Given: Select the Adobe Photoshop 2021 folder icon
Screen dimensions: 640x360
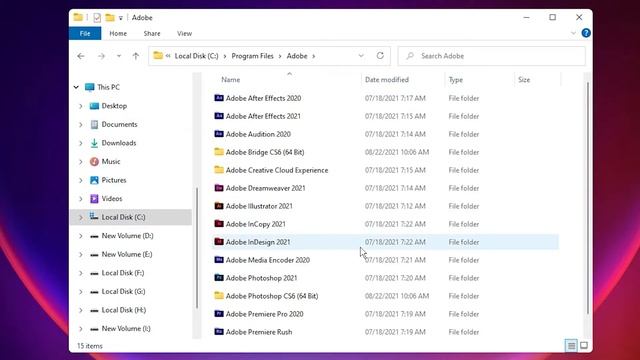Looking at the screenshot, I should (219, 278).
